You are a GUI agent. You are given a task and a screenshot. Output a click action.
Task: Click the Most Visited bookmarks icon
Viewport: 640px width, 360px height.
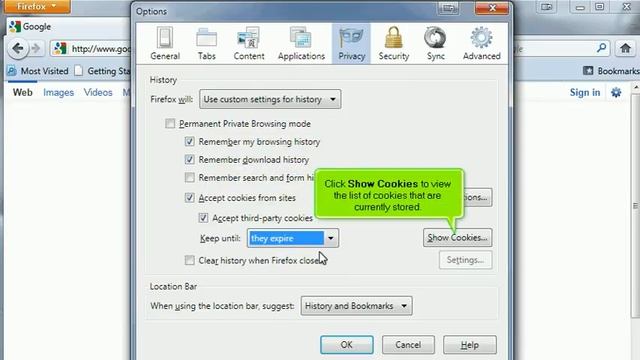pyautogui.click(x=11, y=71)
